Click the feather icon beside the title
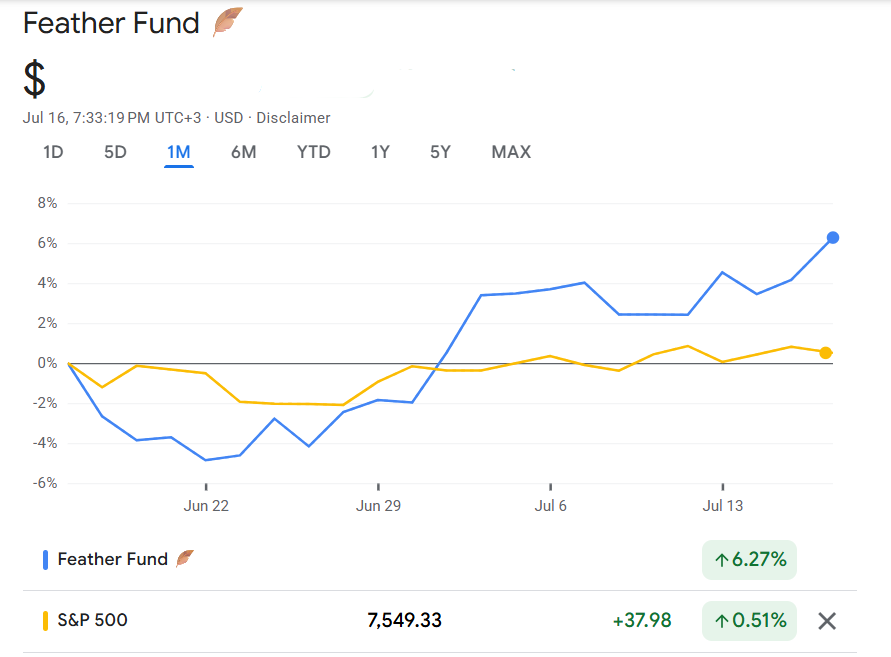The image size is (891, 657). (227, 22)
